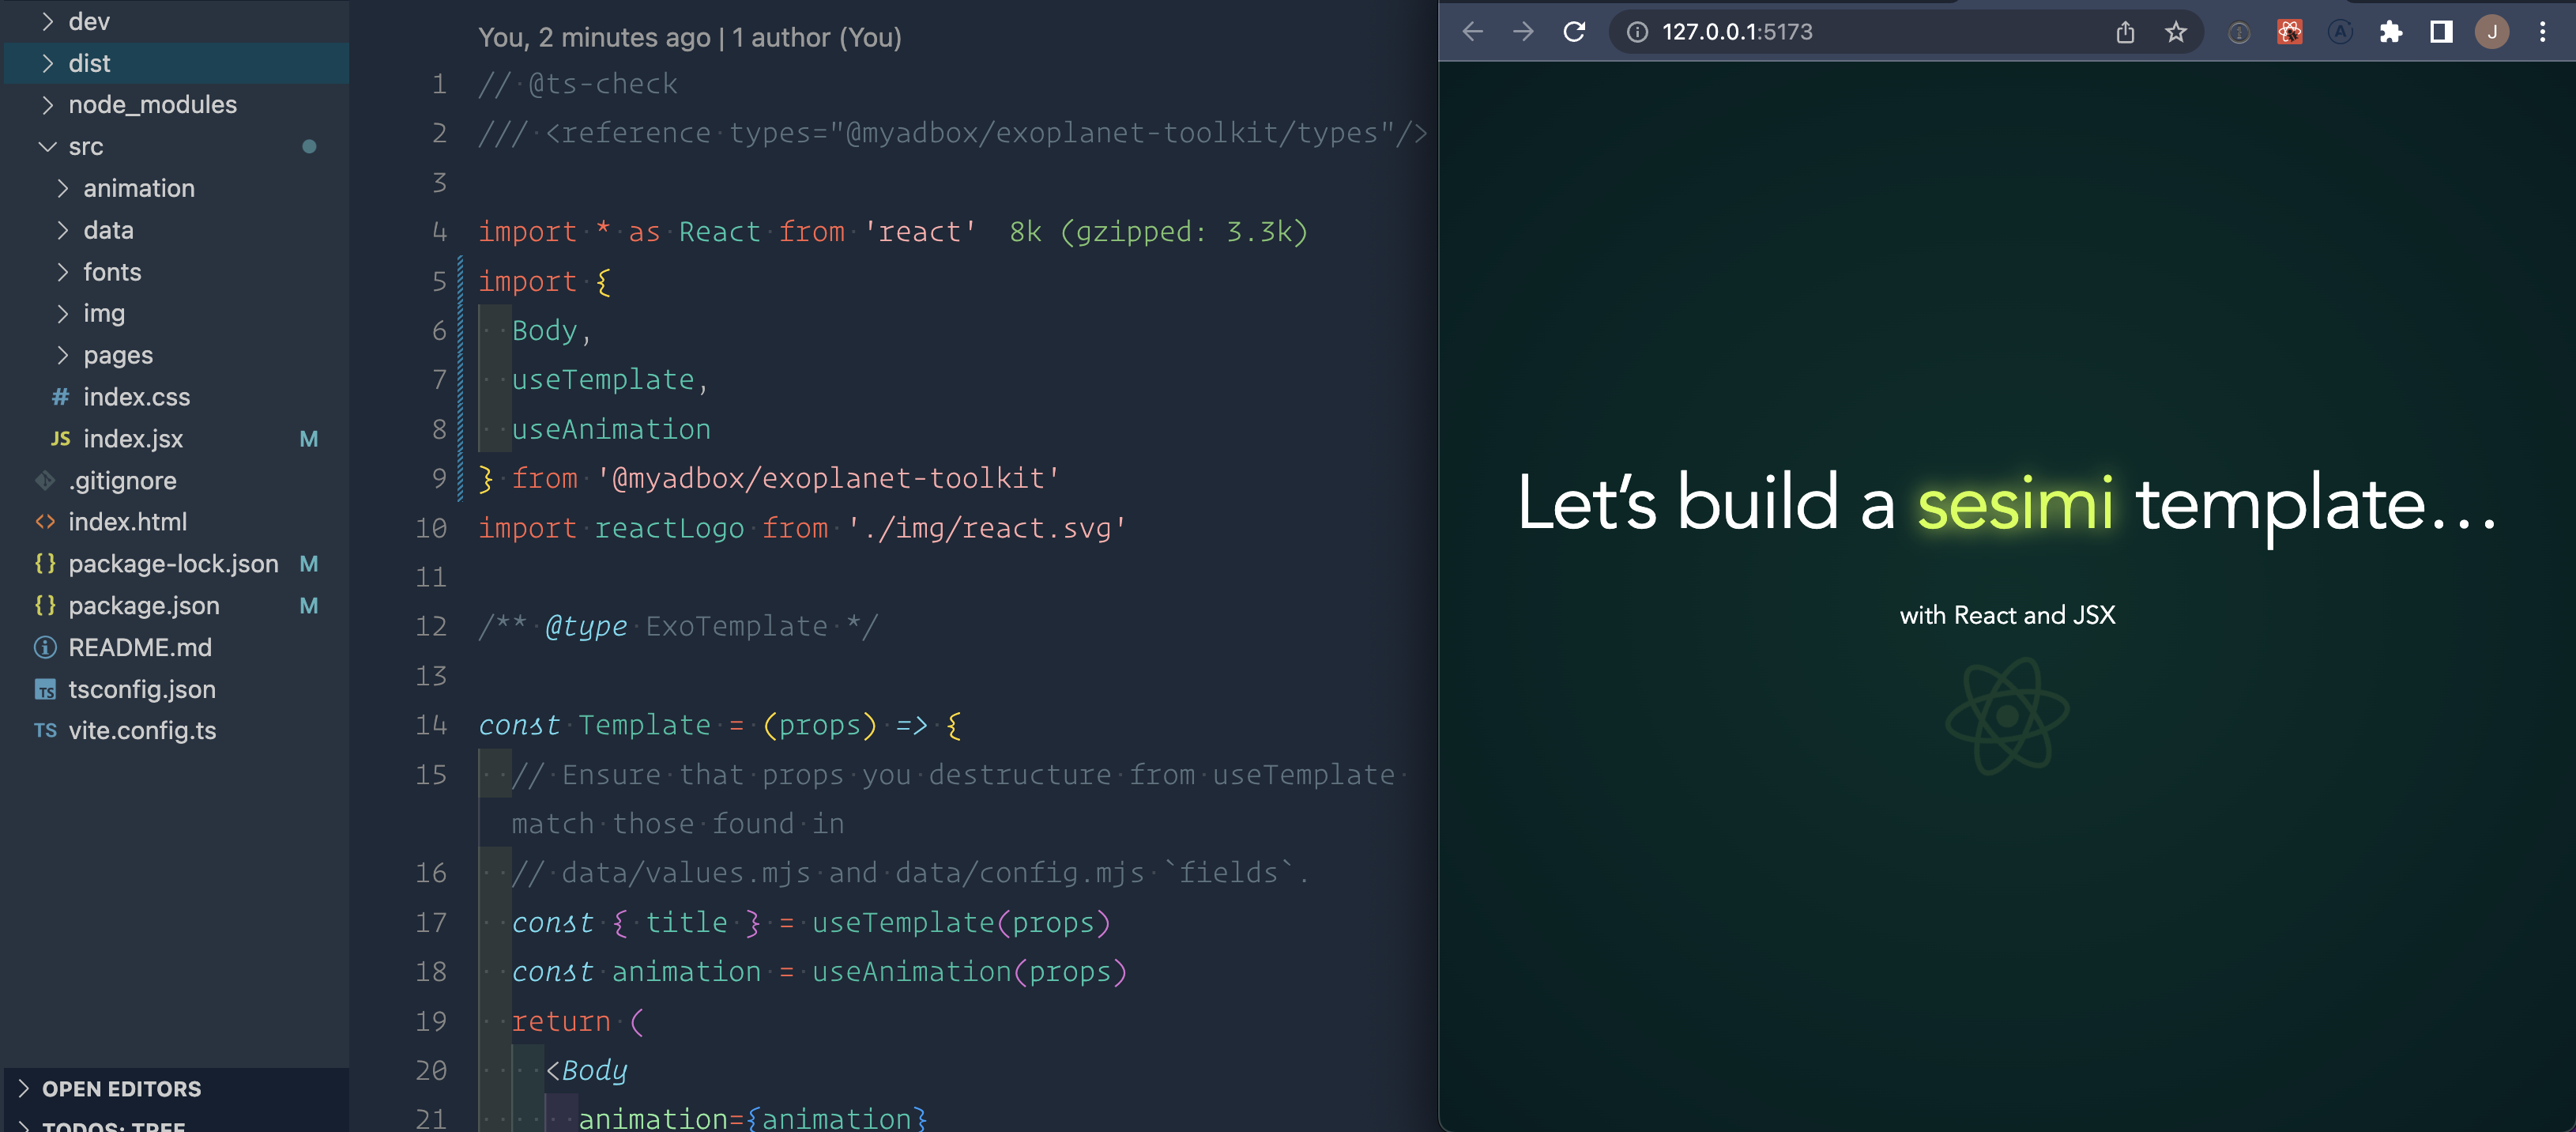Open vite.config.ts file
The width and height of the screenshot is (2576, 1132).
[x=142, y=731]
